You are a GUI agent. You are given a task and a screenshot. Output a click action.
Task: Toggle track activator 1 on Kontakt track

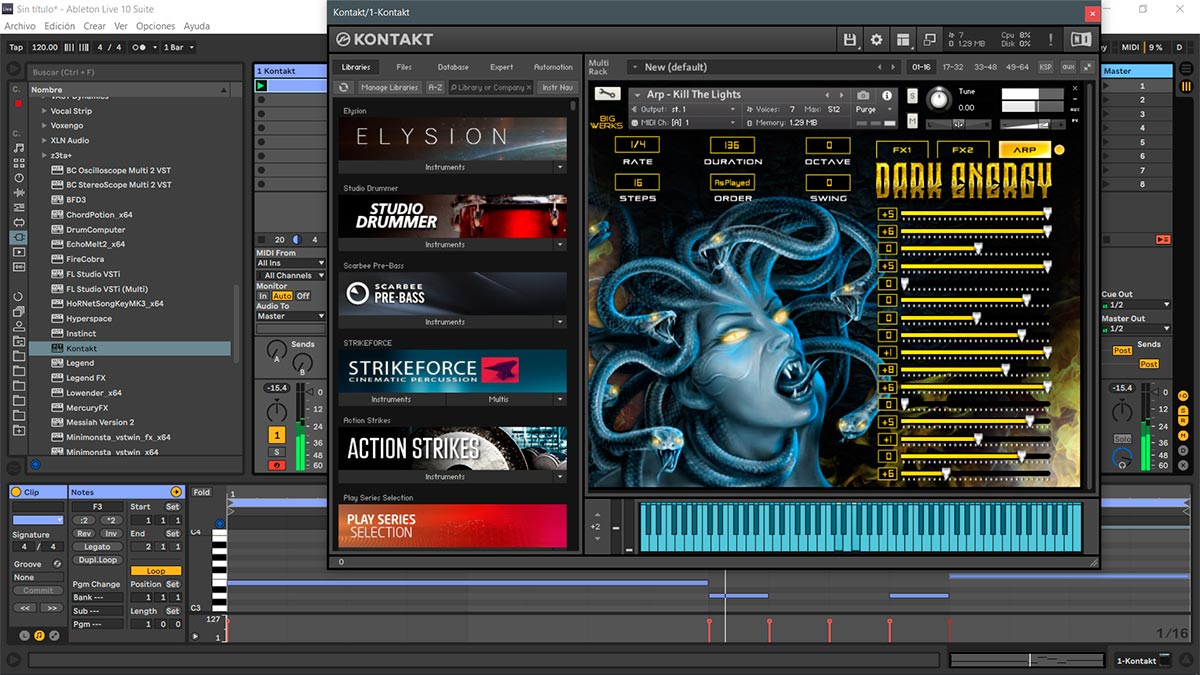pos(277,435)
